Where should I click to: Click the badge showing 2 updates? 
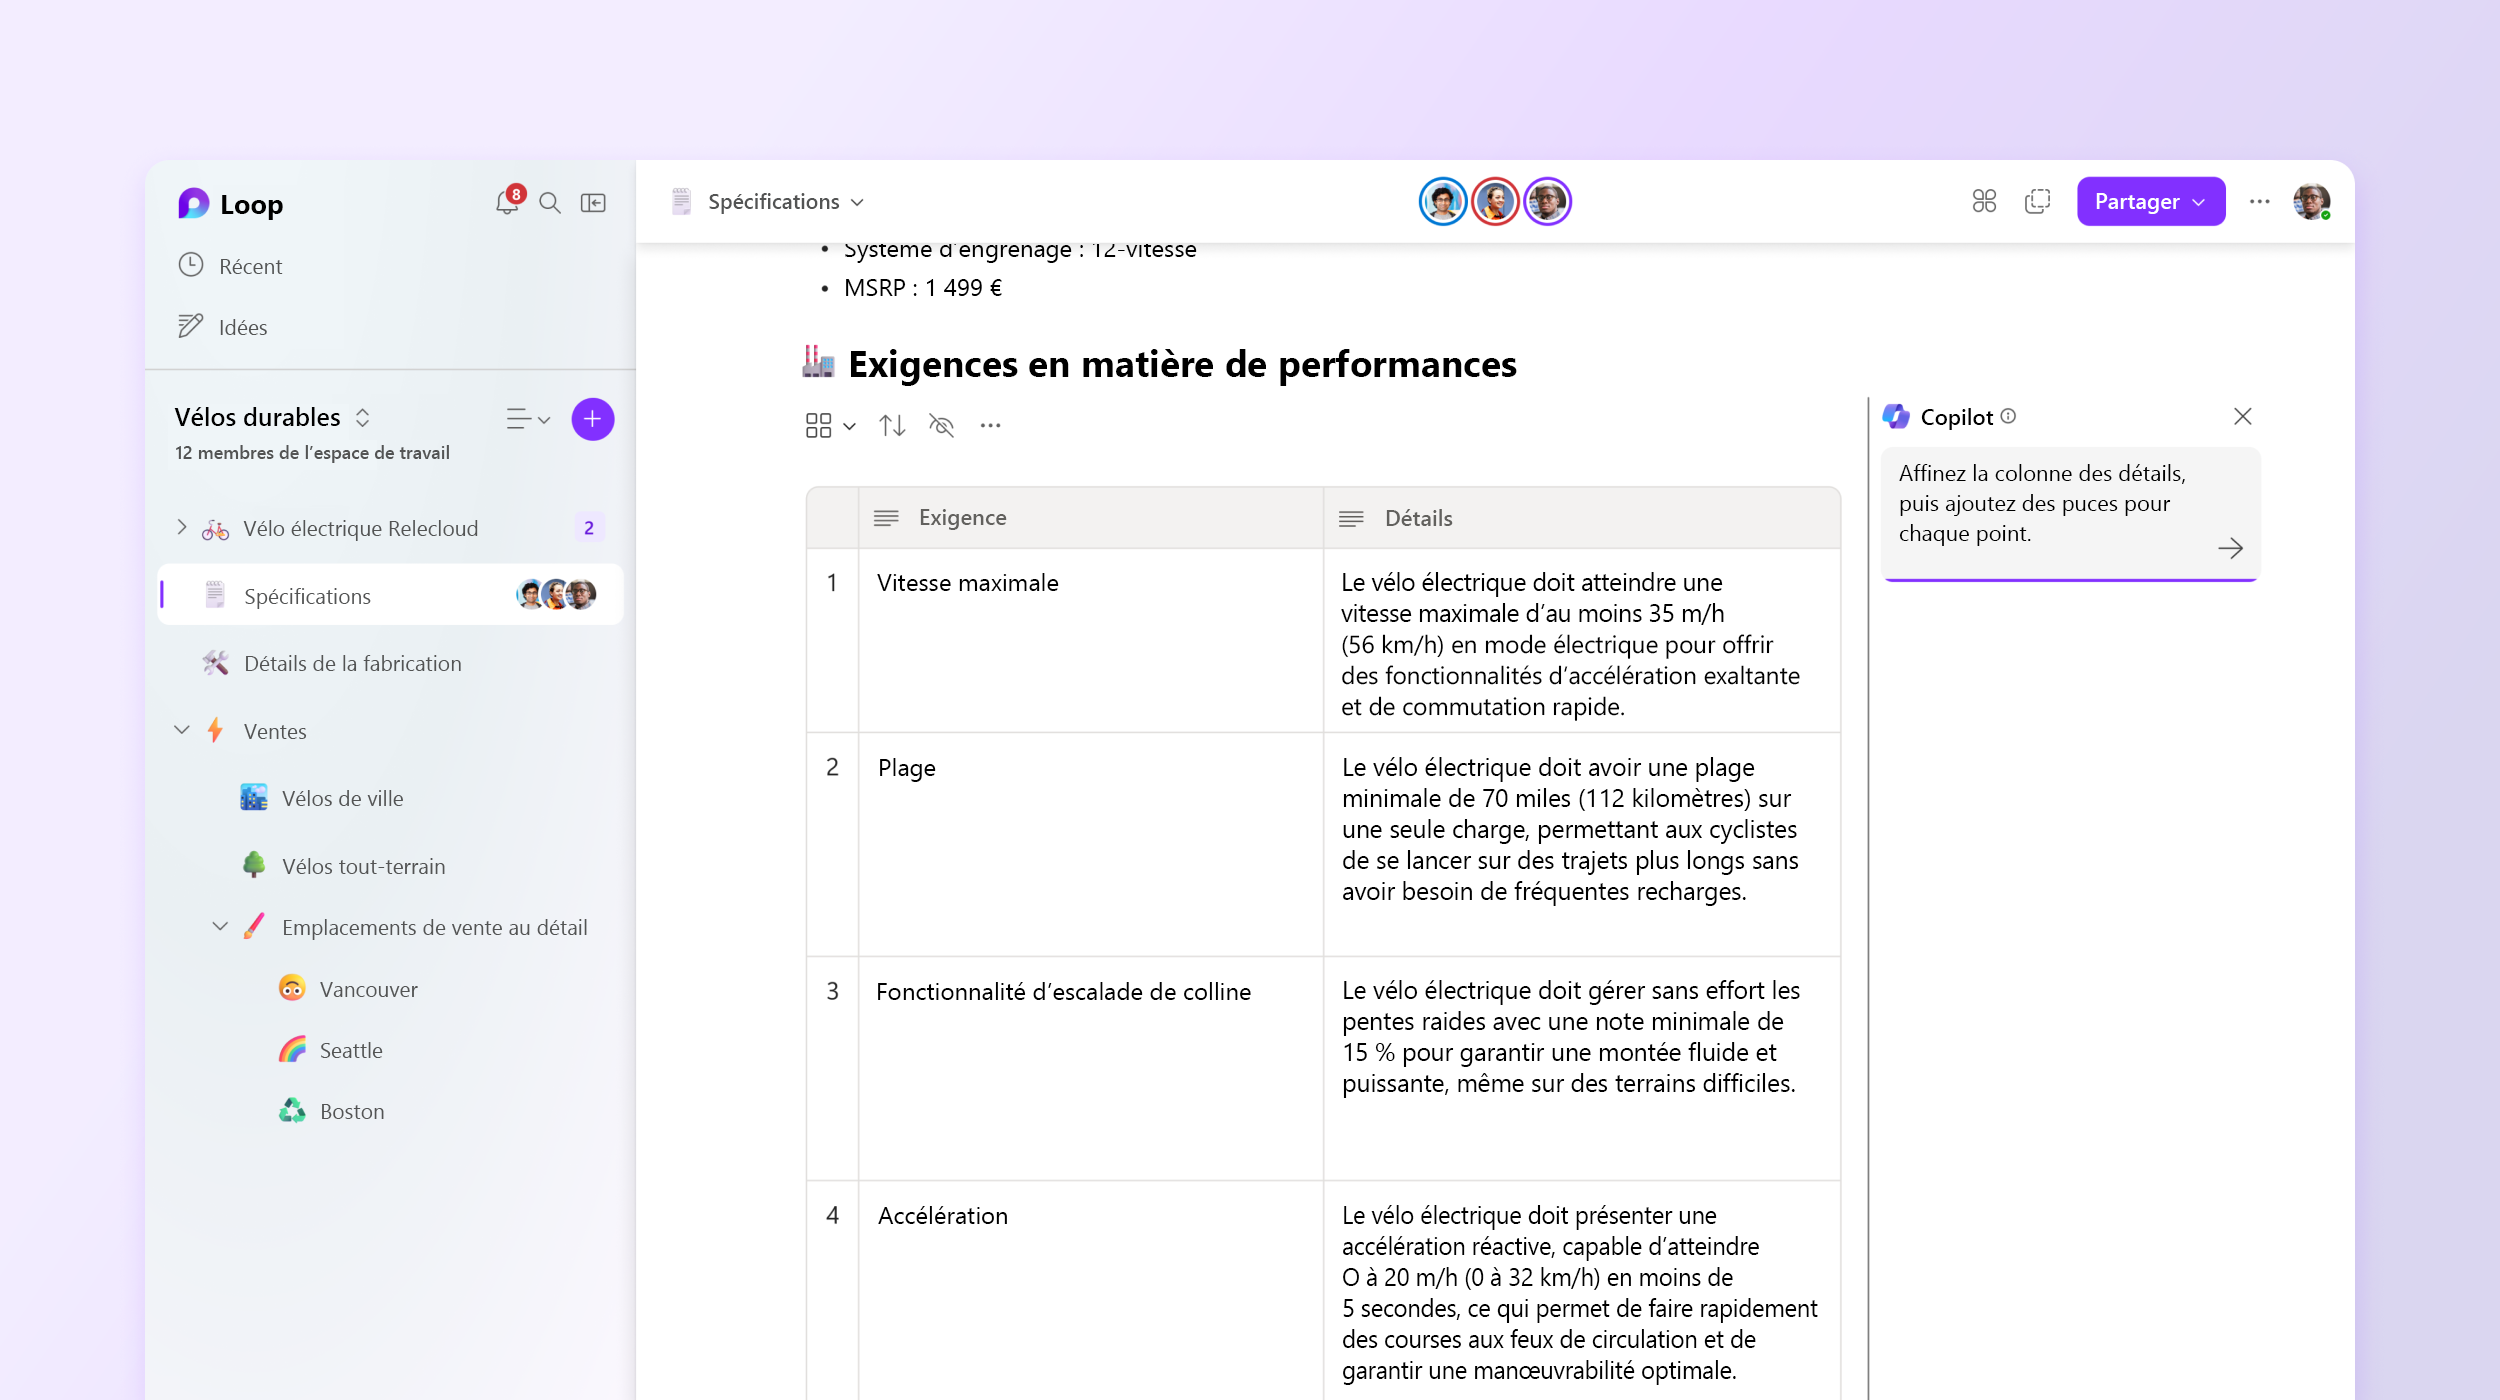point(589,528)
